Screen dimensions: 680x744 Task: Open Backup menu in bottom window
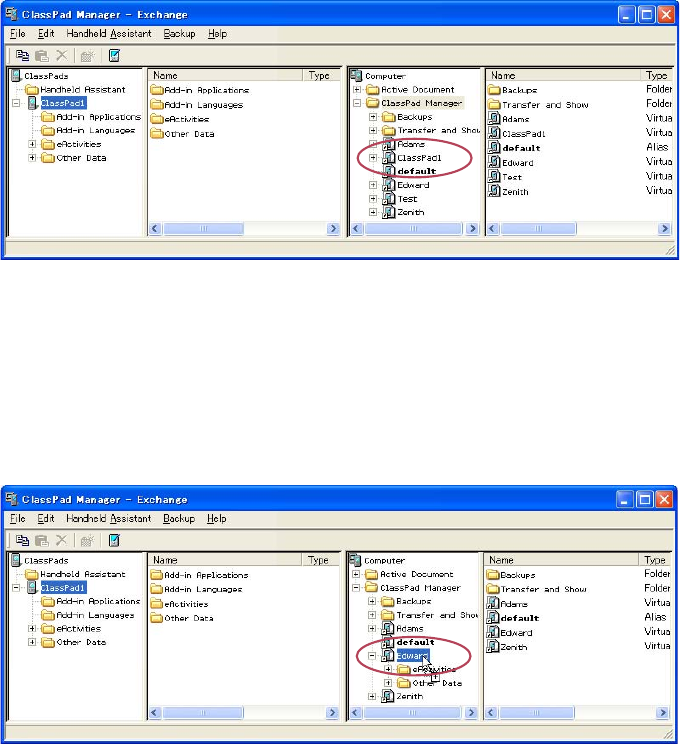pyautogui.click(x=179, y=519)
